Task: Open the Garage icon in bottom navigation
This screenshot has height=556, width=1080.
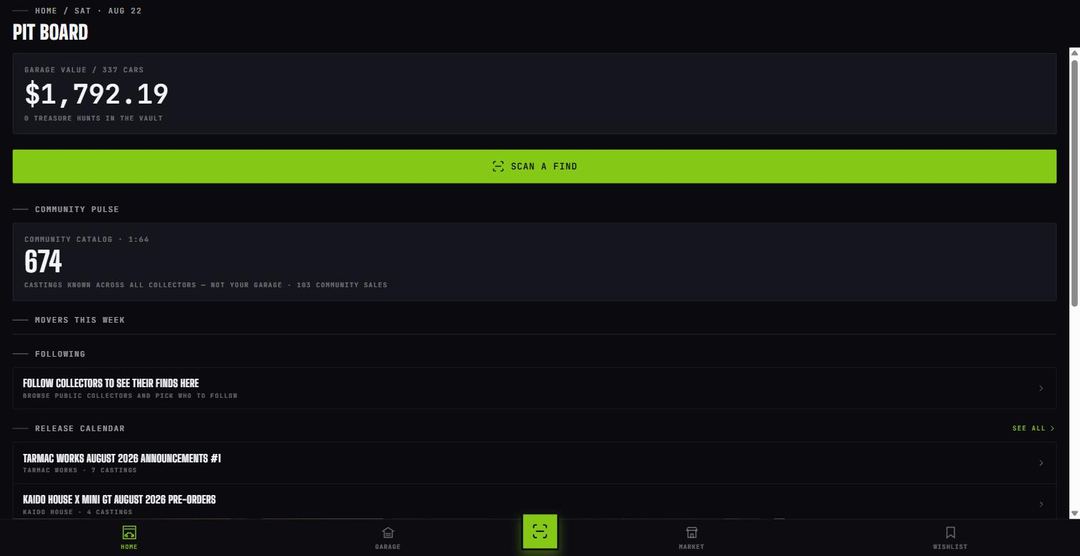Action: pos(388,533)
